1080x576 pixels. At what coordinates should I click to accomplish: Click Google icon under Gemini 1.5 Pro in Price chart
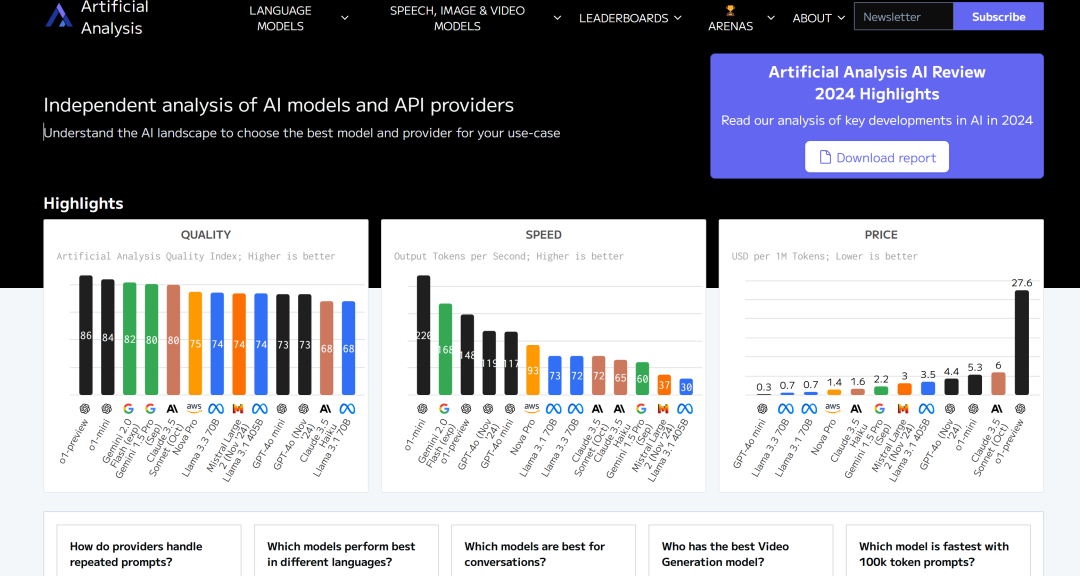(880, 409)
